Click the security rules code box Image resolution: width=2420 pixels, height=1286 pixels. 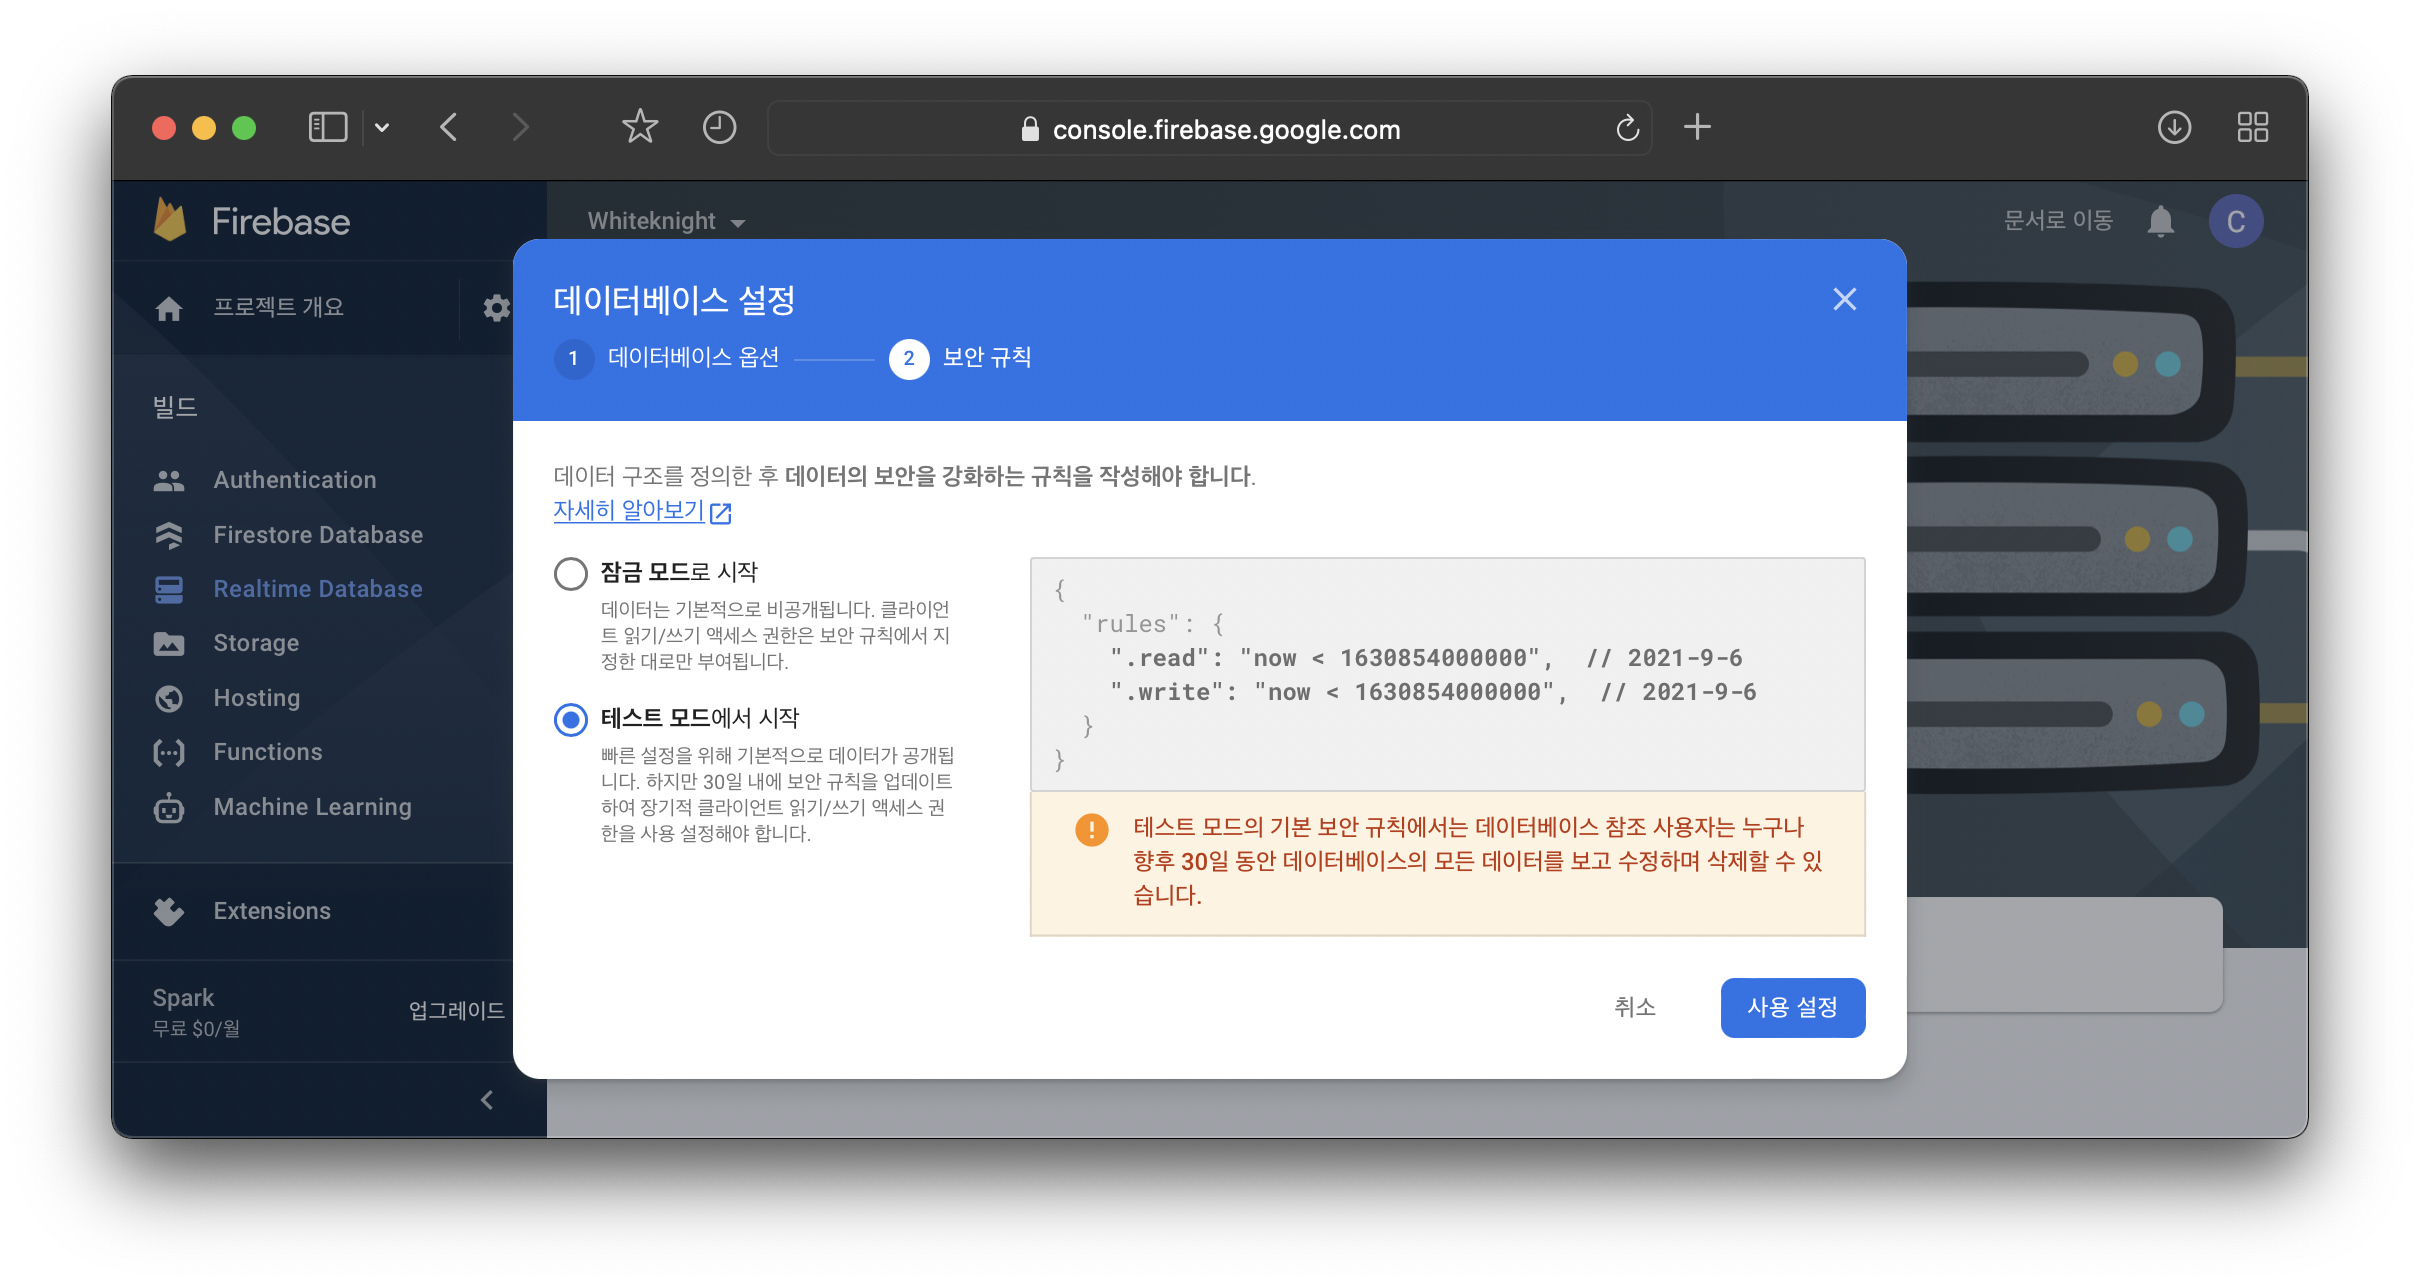(1447, 675)
